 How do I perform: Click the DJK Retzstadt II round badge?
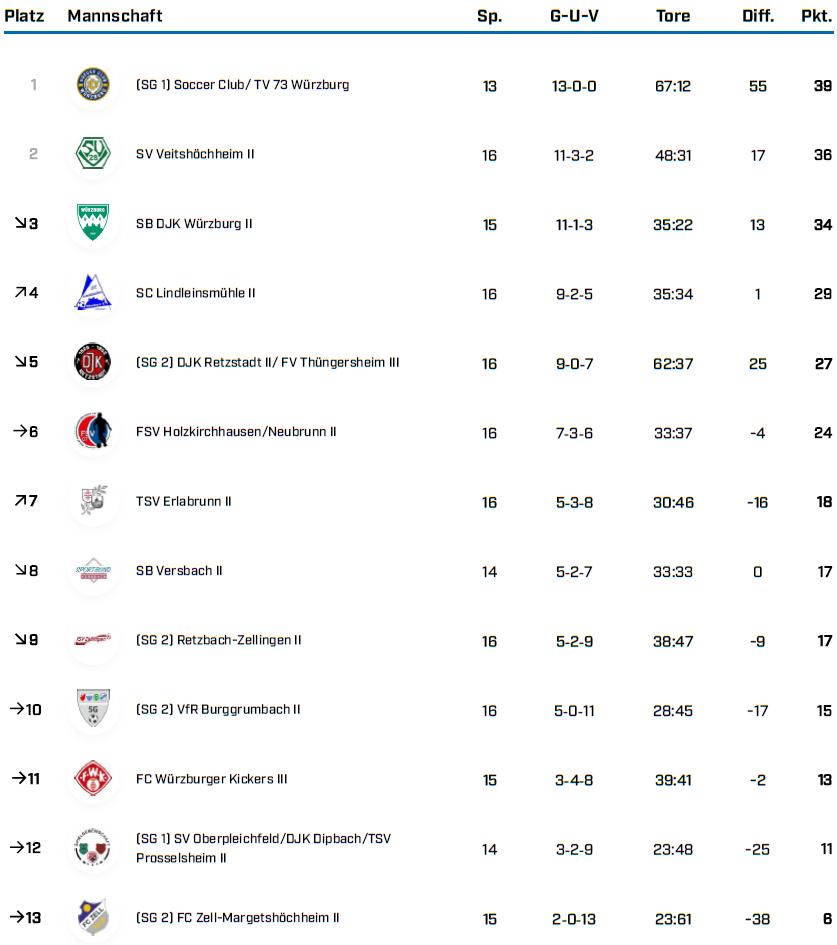[93, 363]
